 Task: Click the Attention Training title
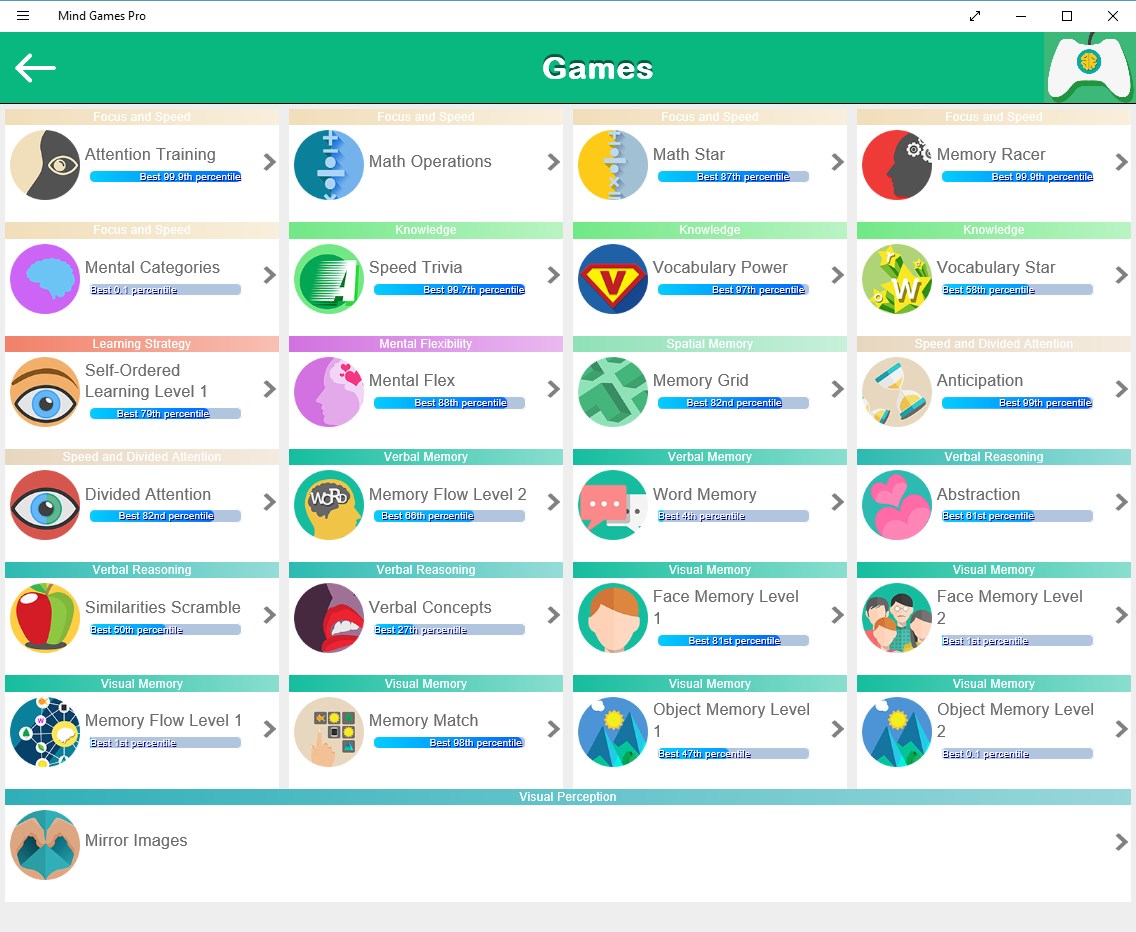click(150, 154)
